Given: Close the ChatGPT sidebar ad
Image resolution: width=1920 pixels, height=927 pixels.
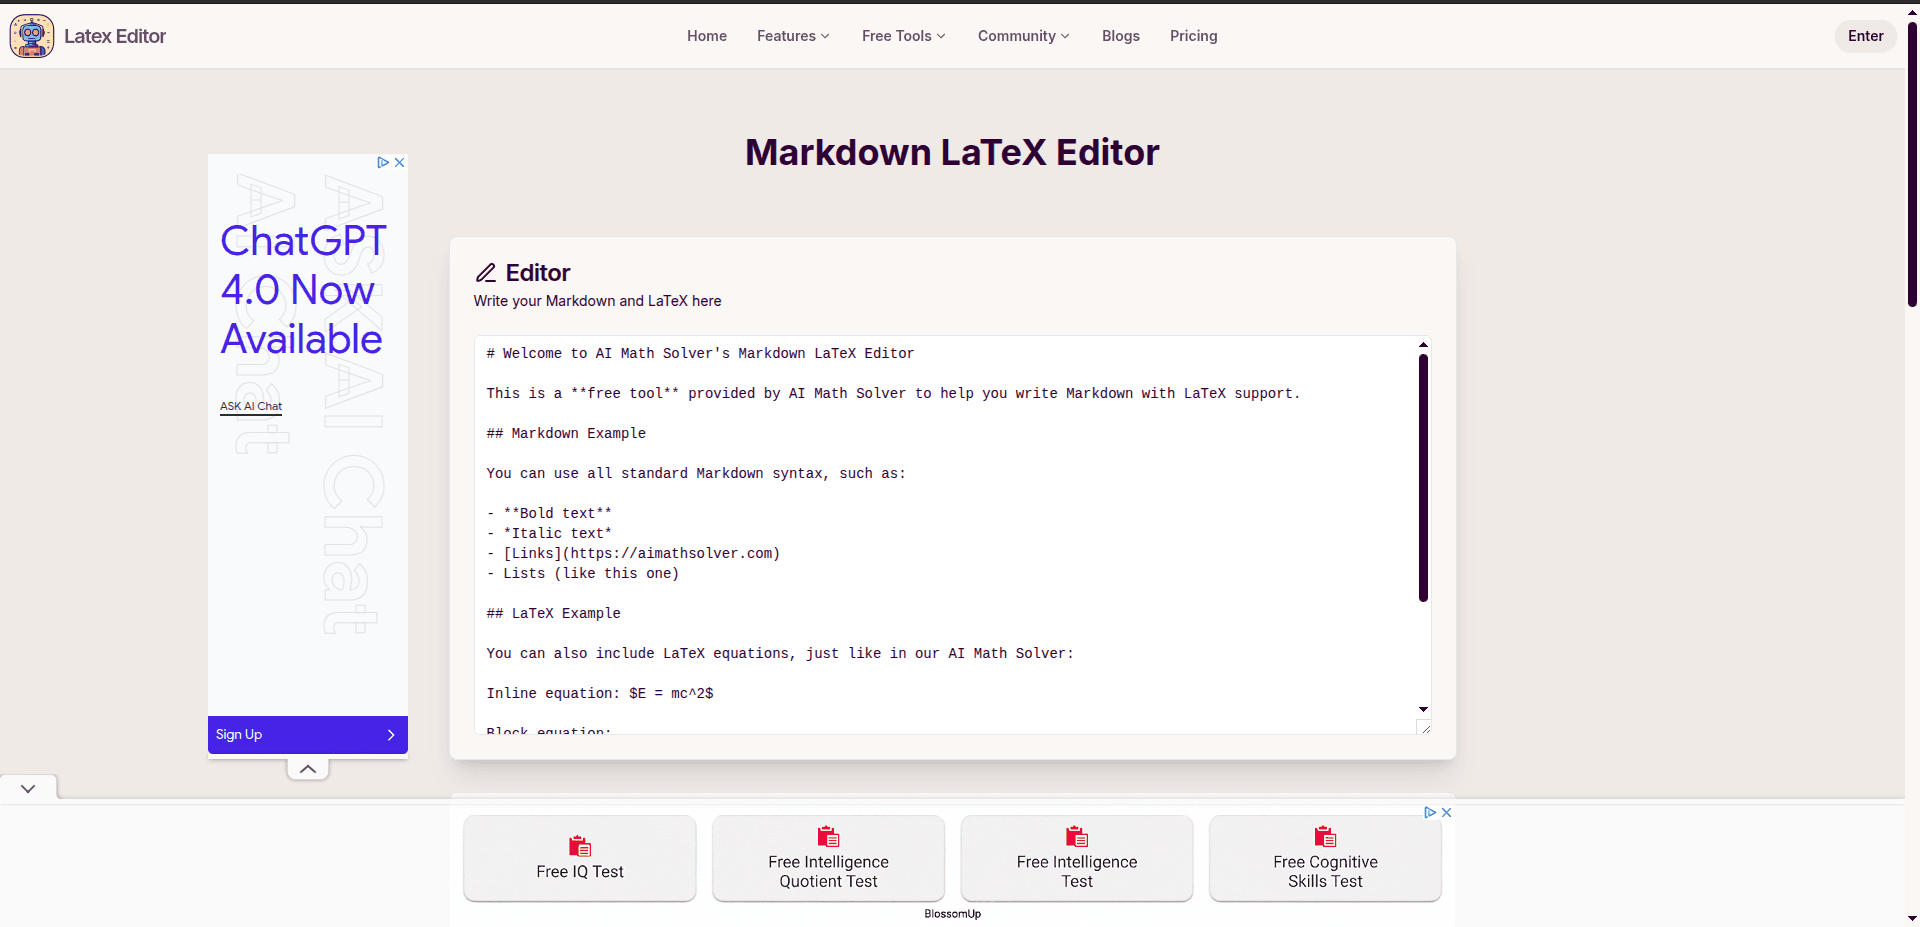Looking at the screenshot, I should point(400,162).
